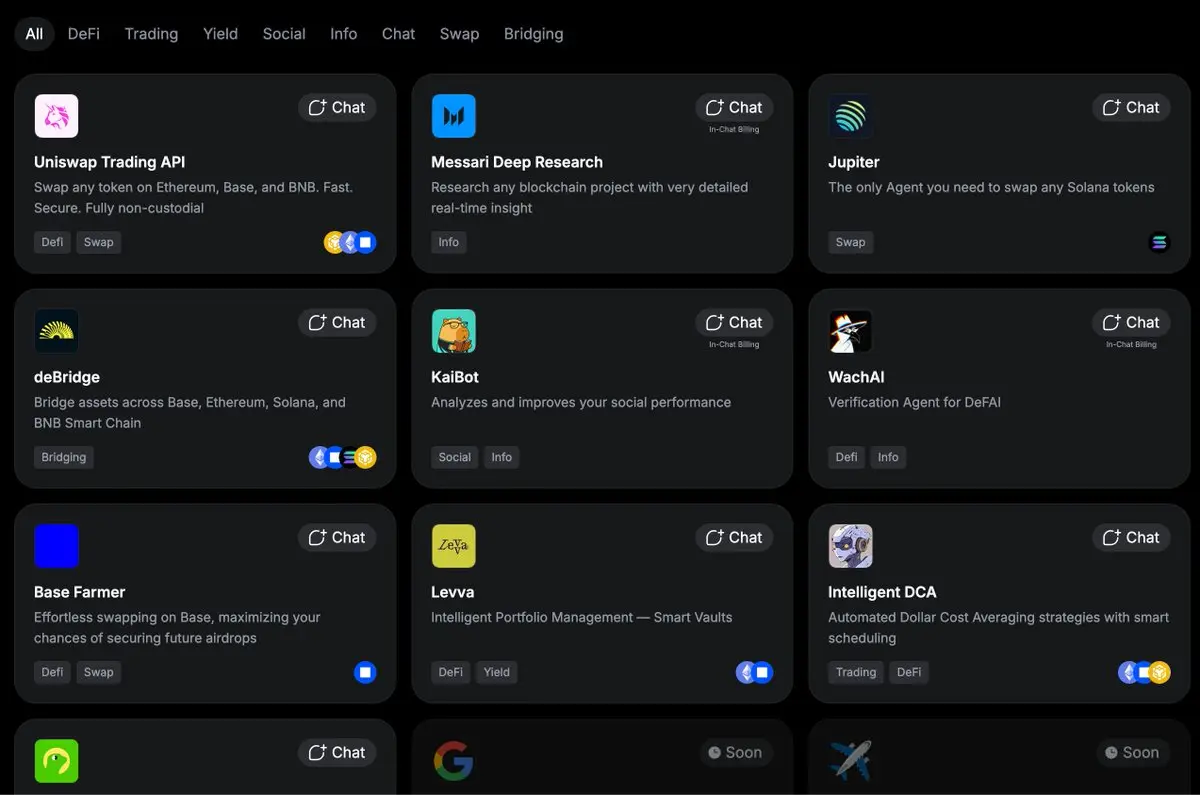Click the airplane icon on Soon card
Viewport: 1200px width, 795px height.
pos(850,761)
